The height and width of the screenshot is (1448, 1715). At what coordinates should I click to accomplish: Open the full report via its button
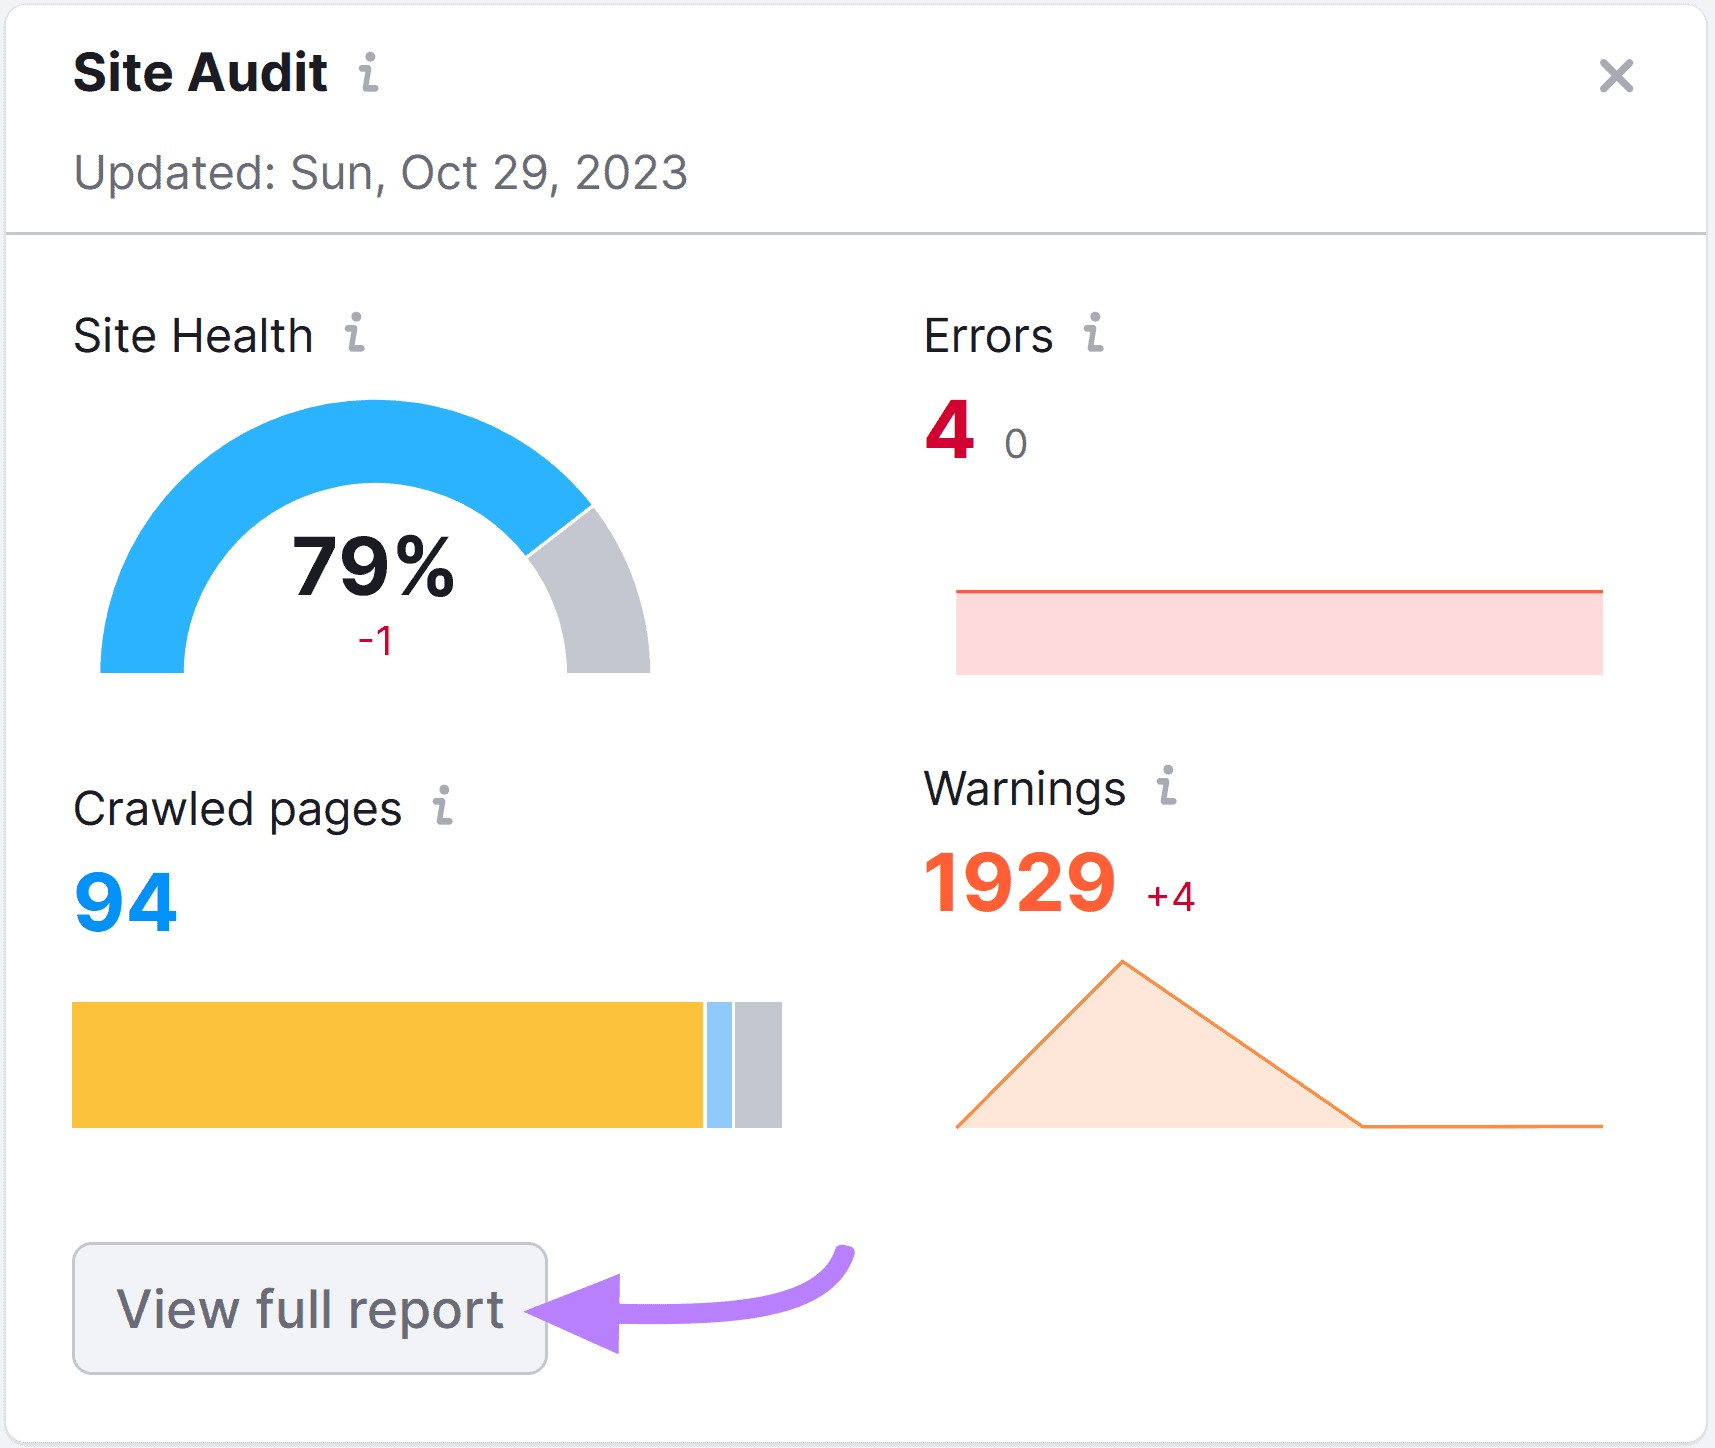[x=310, y=1310]
